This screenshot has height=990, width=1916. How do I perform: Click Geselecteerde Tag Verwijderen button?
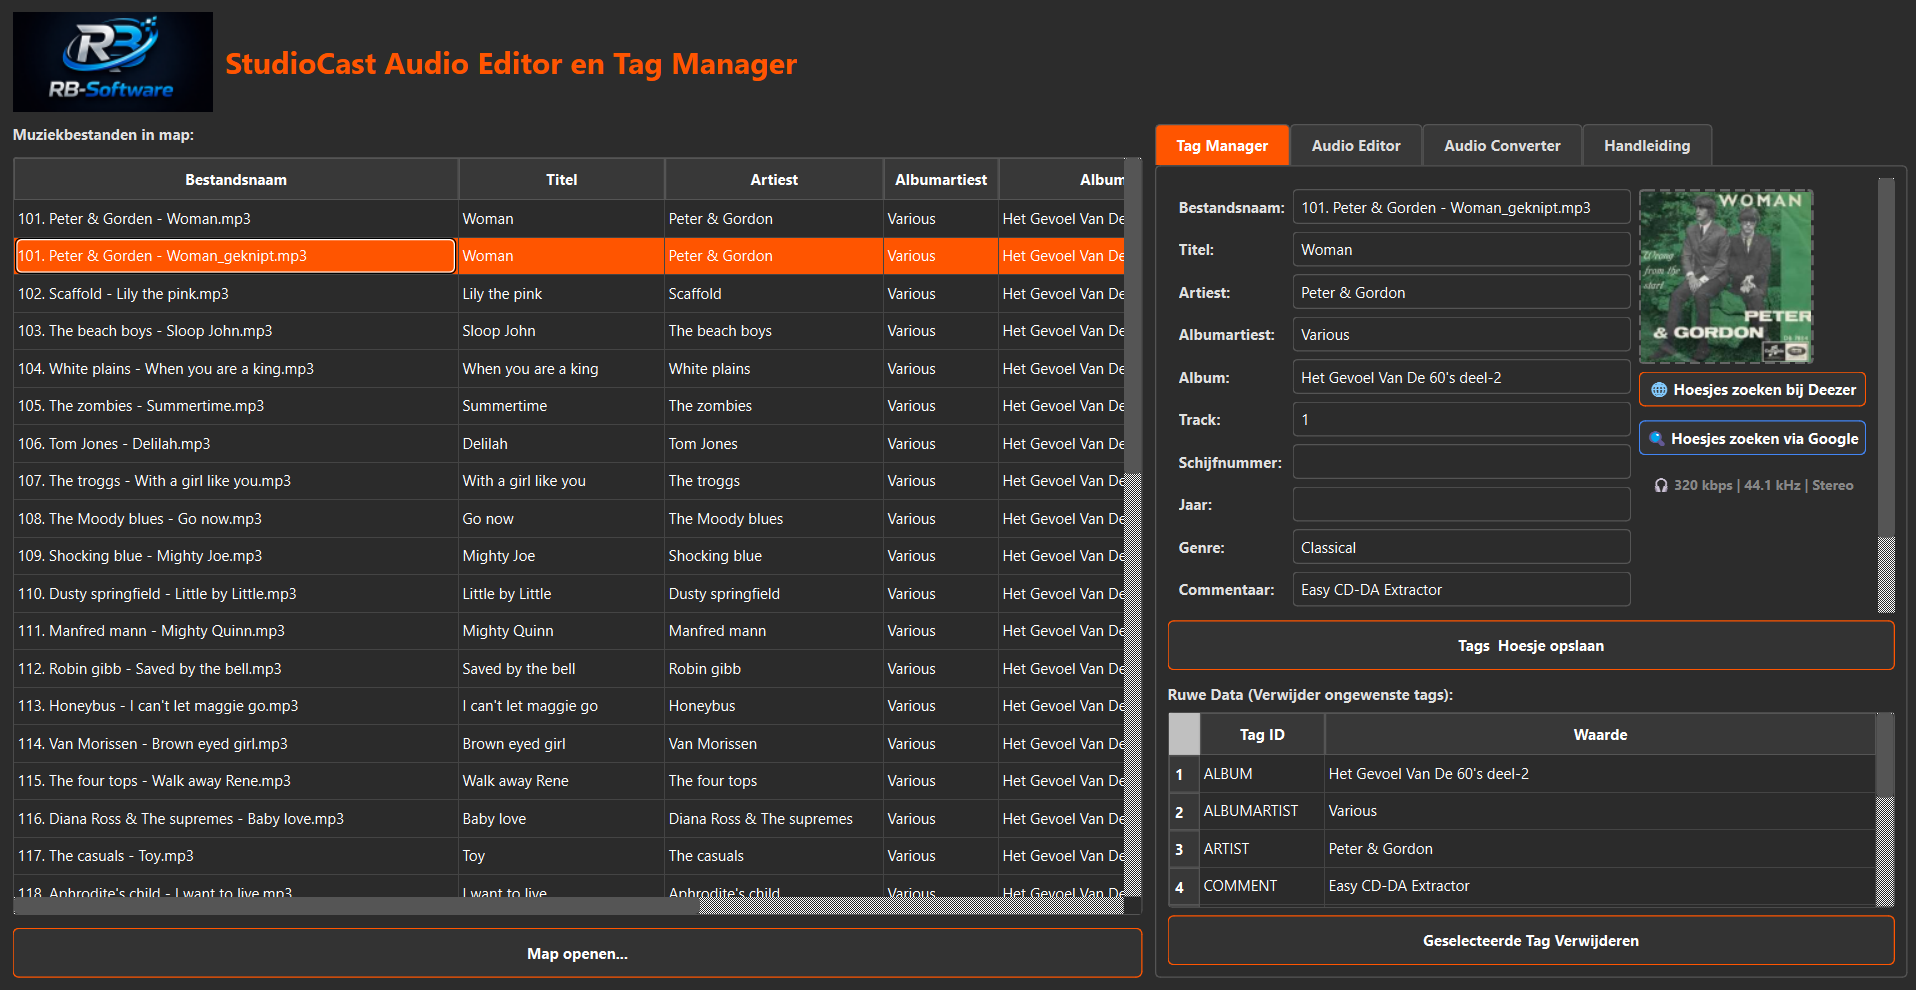click(x=1531, y=941)
